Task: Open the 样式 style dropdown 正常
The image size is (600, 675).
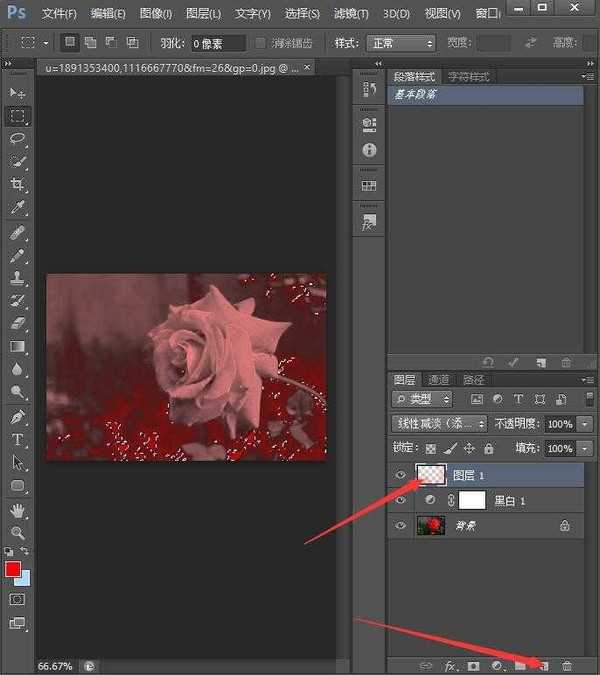Action: point(401,44)
